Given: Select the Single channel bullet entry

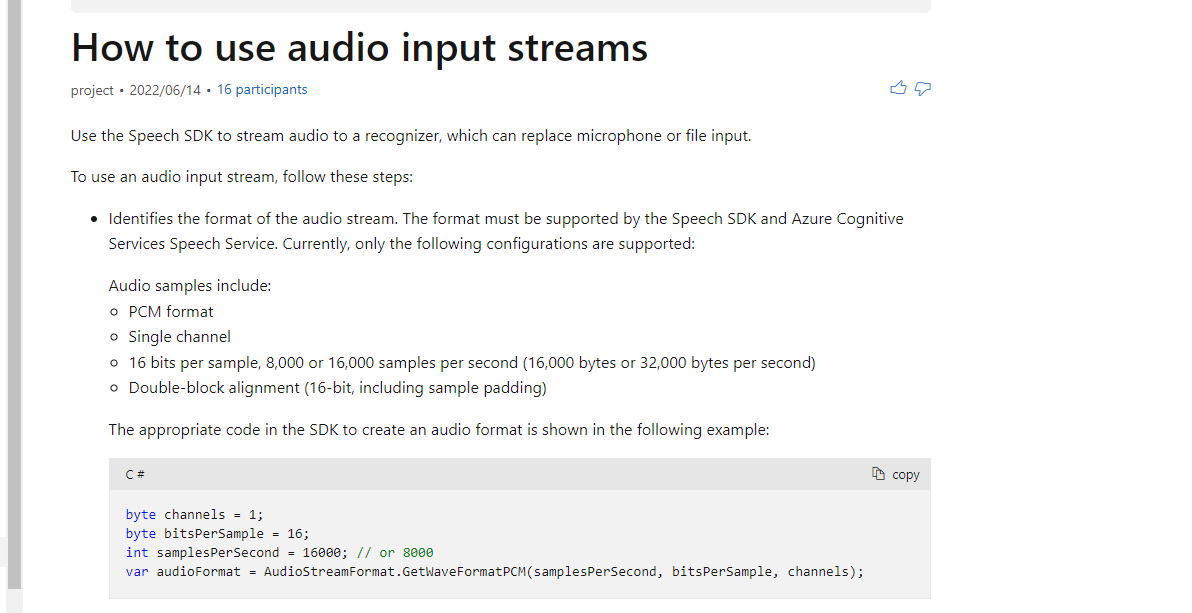Looking at the screenshot, I should tap(179, 336).
